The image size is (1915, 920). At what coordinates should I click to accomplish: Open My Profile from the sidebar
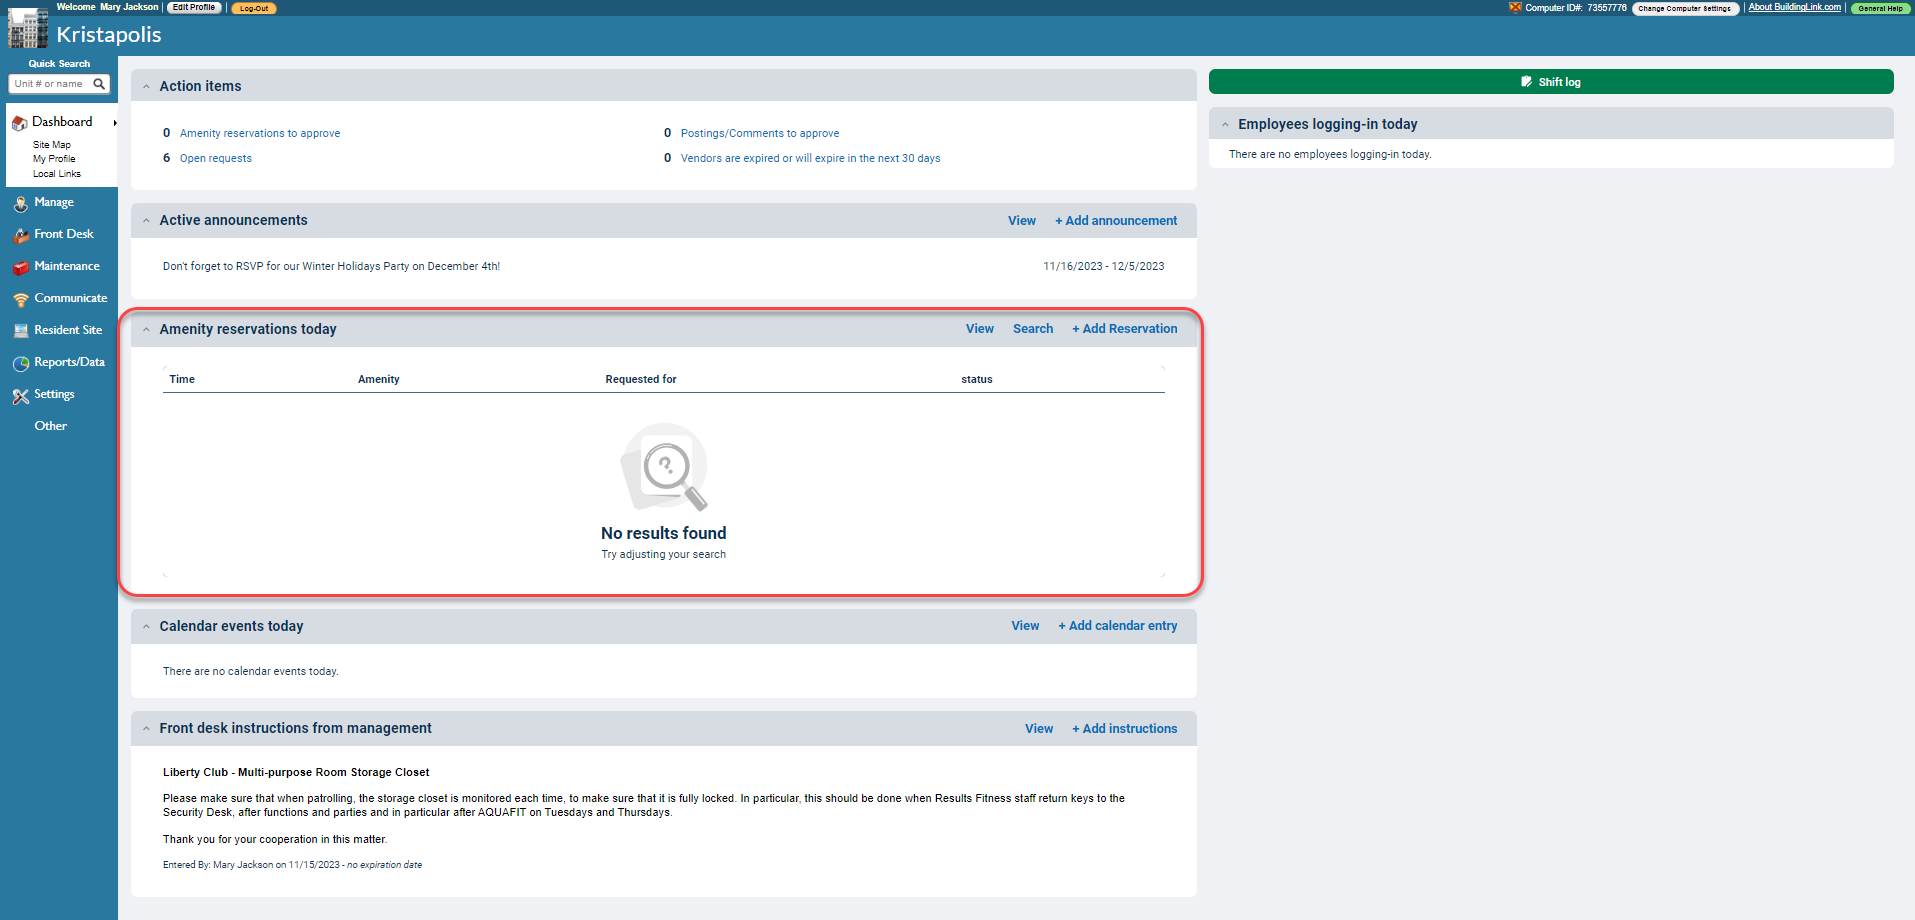(x=53, y=158)
